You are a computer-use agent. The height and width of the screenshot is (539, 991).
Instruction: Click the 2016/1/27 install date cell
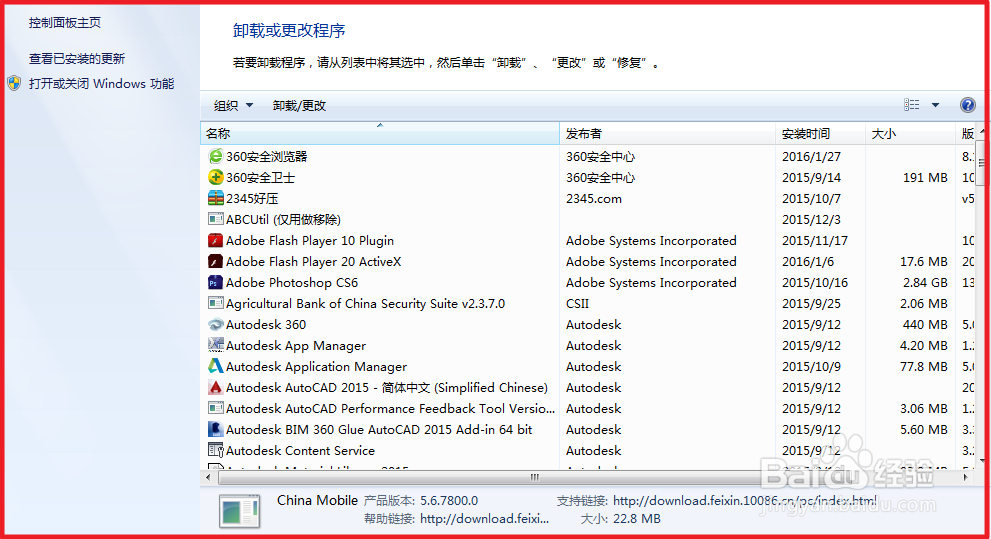pyautogui.click(x=811, y=156)
